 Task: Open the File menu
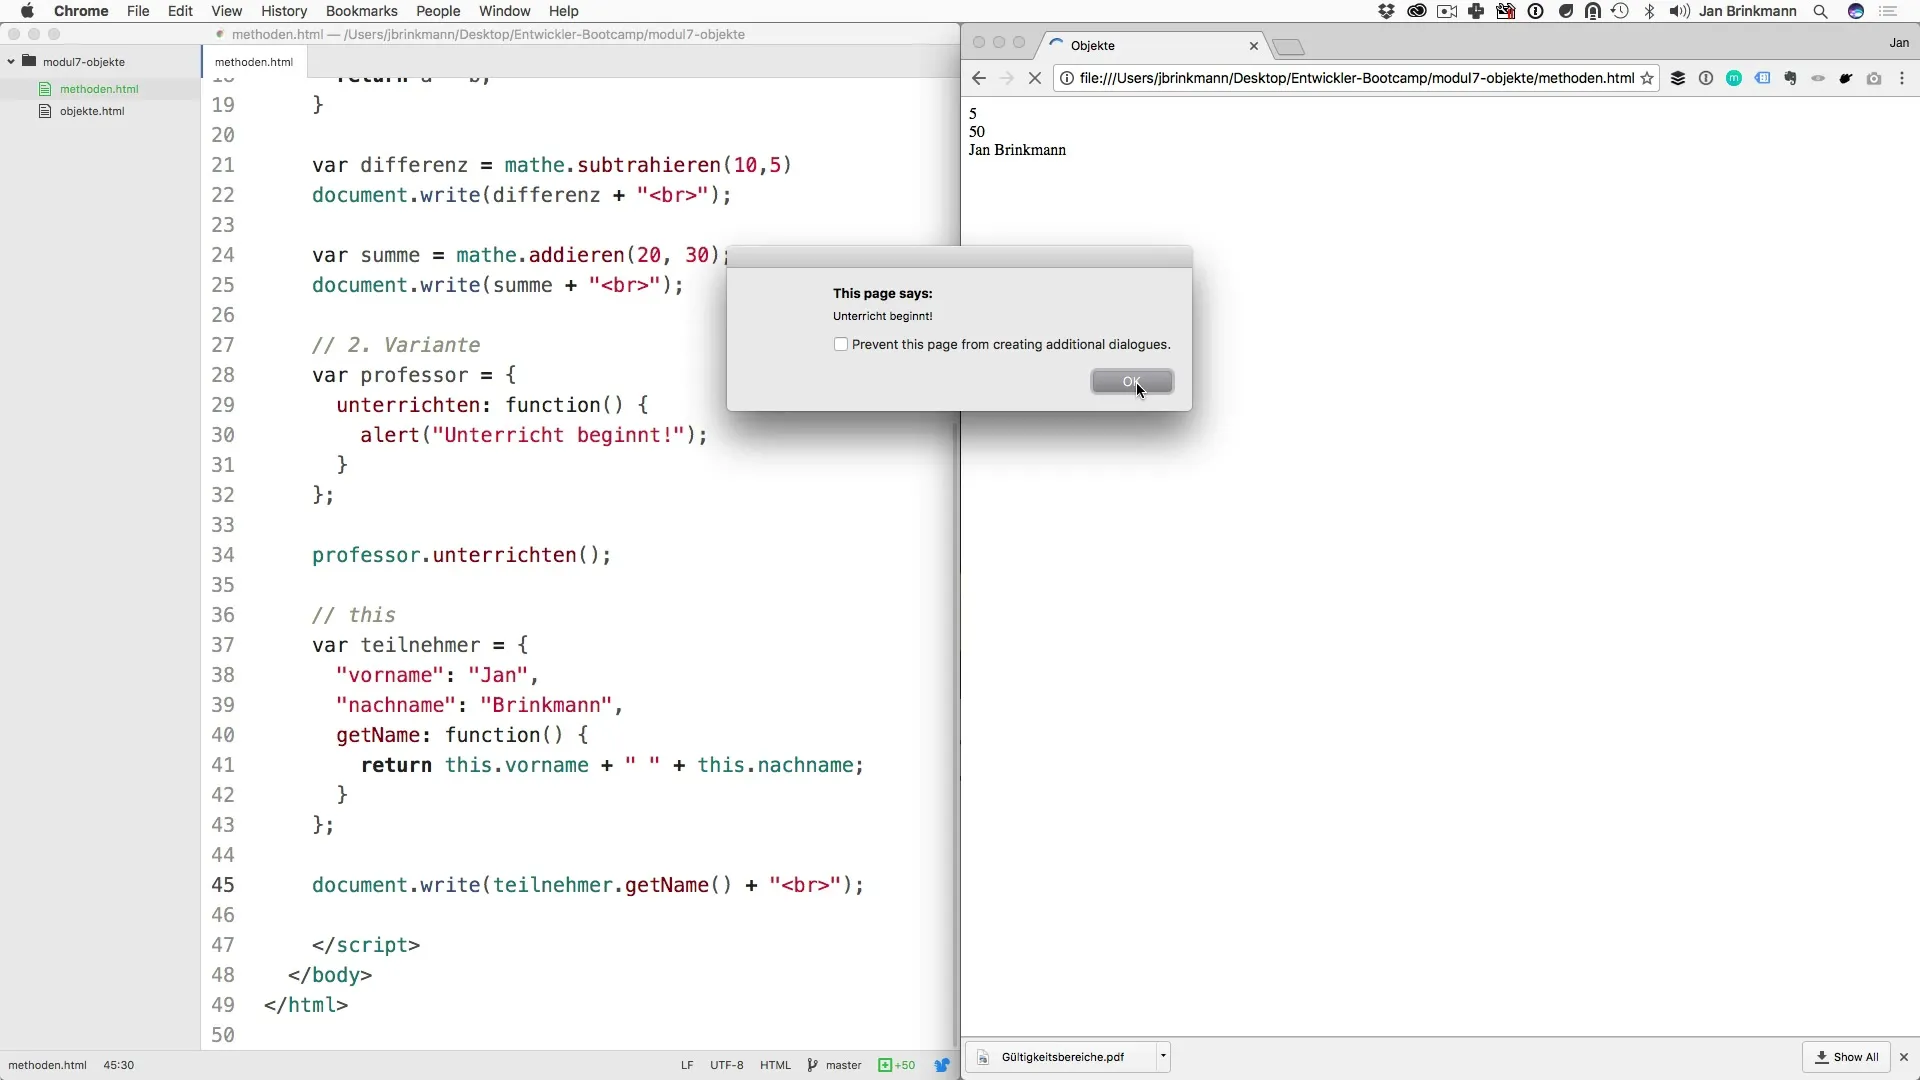pyautogui.click(x=138, y=11)
